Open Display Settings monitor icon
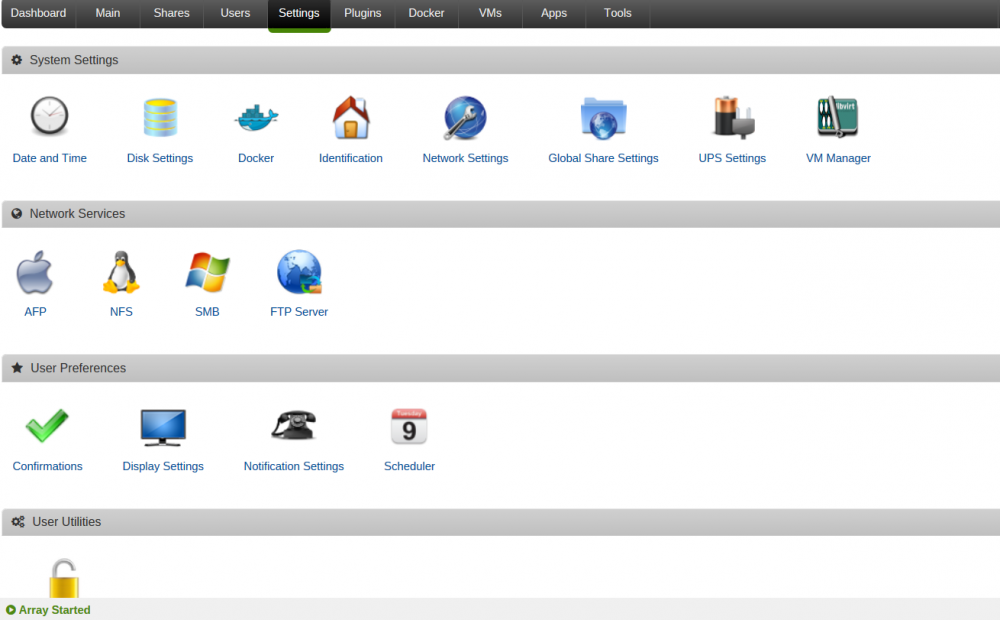 tap(163, 427)
